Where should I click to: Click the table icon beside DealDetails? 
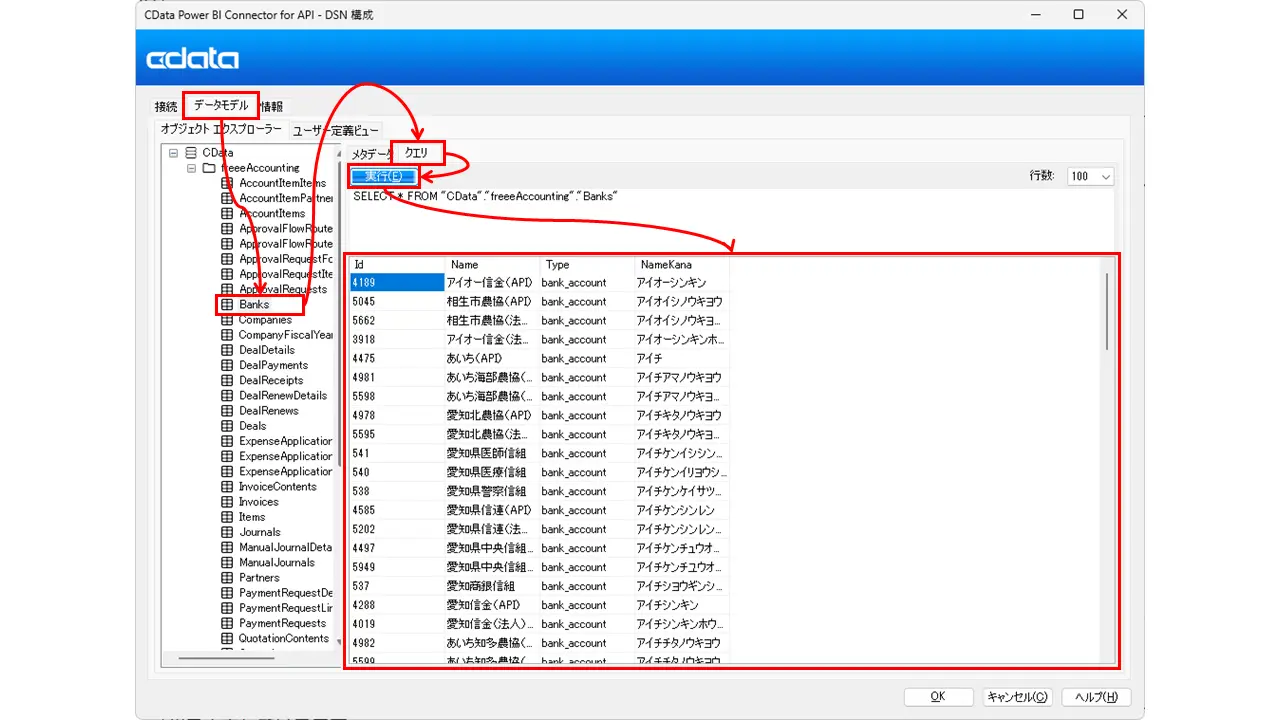point(227,350)
